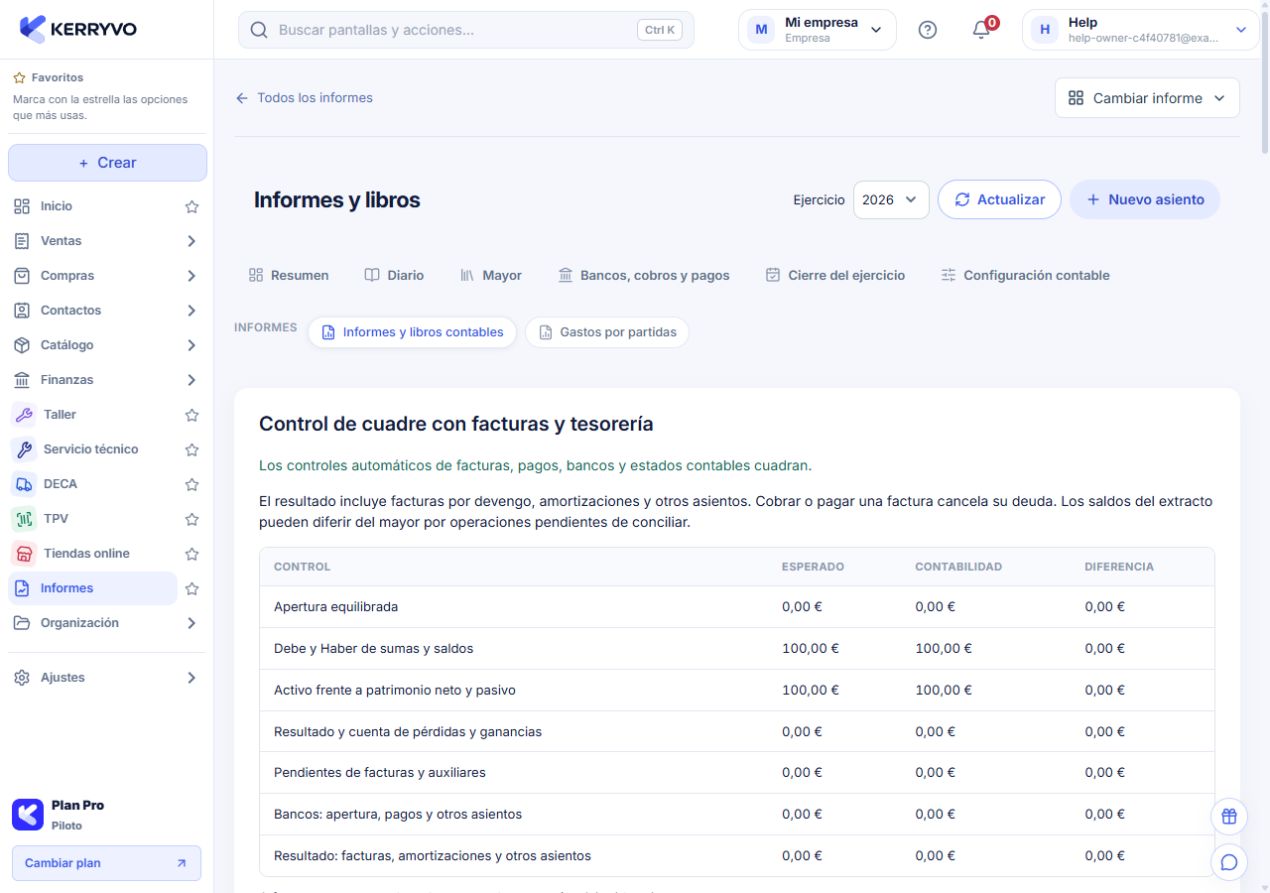
Task: Expand the Ventas submenu chevron
Action: pyautogui.click(x=191, y=241)
